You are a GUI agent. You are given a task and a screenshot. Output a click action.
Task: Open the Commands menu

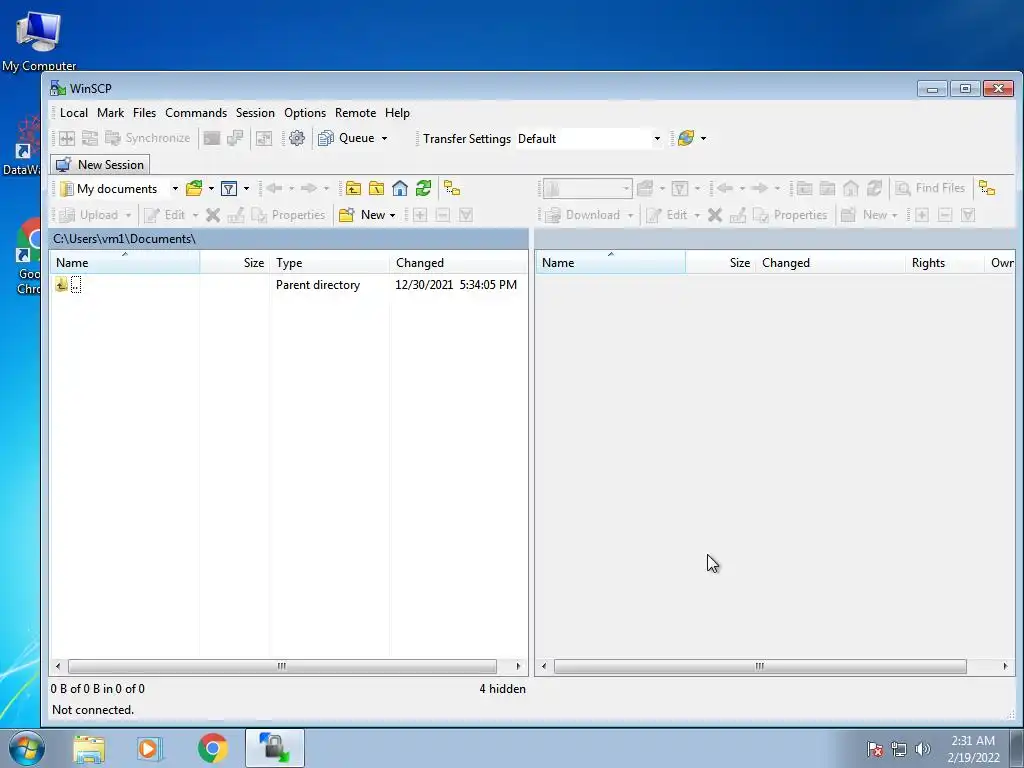click(x=196, y=112)
